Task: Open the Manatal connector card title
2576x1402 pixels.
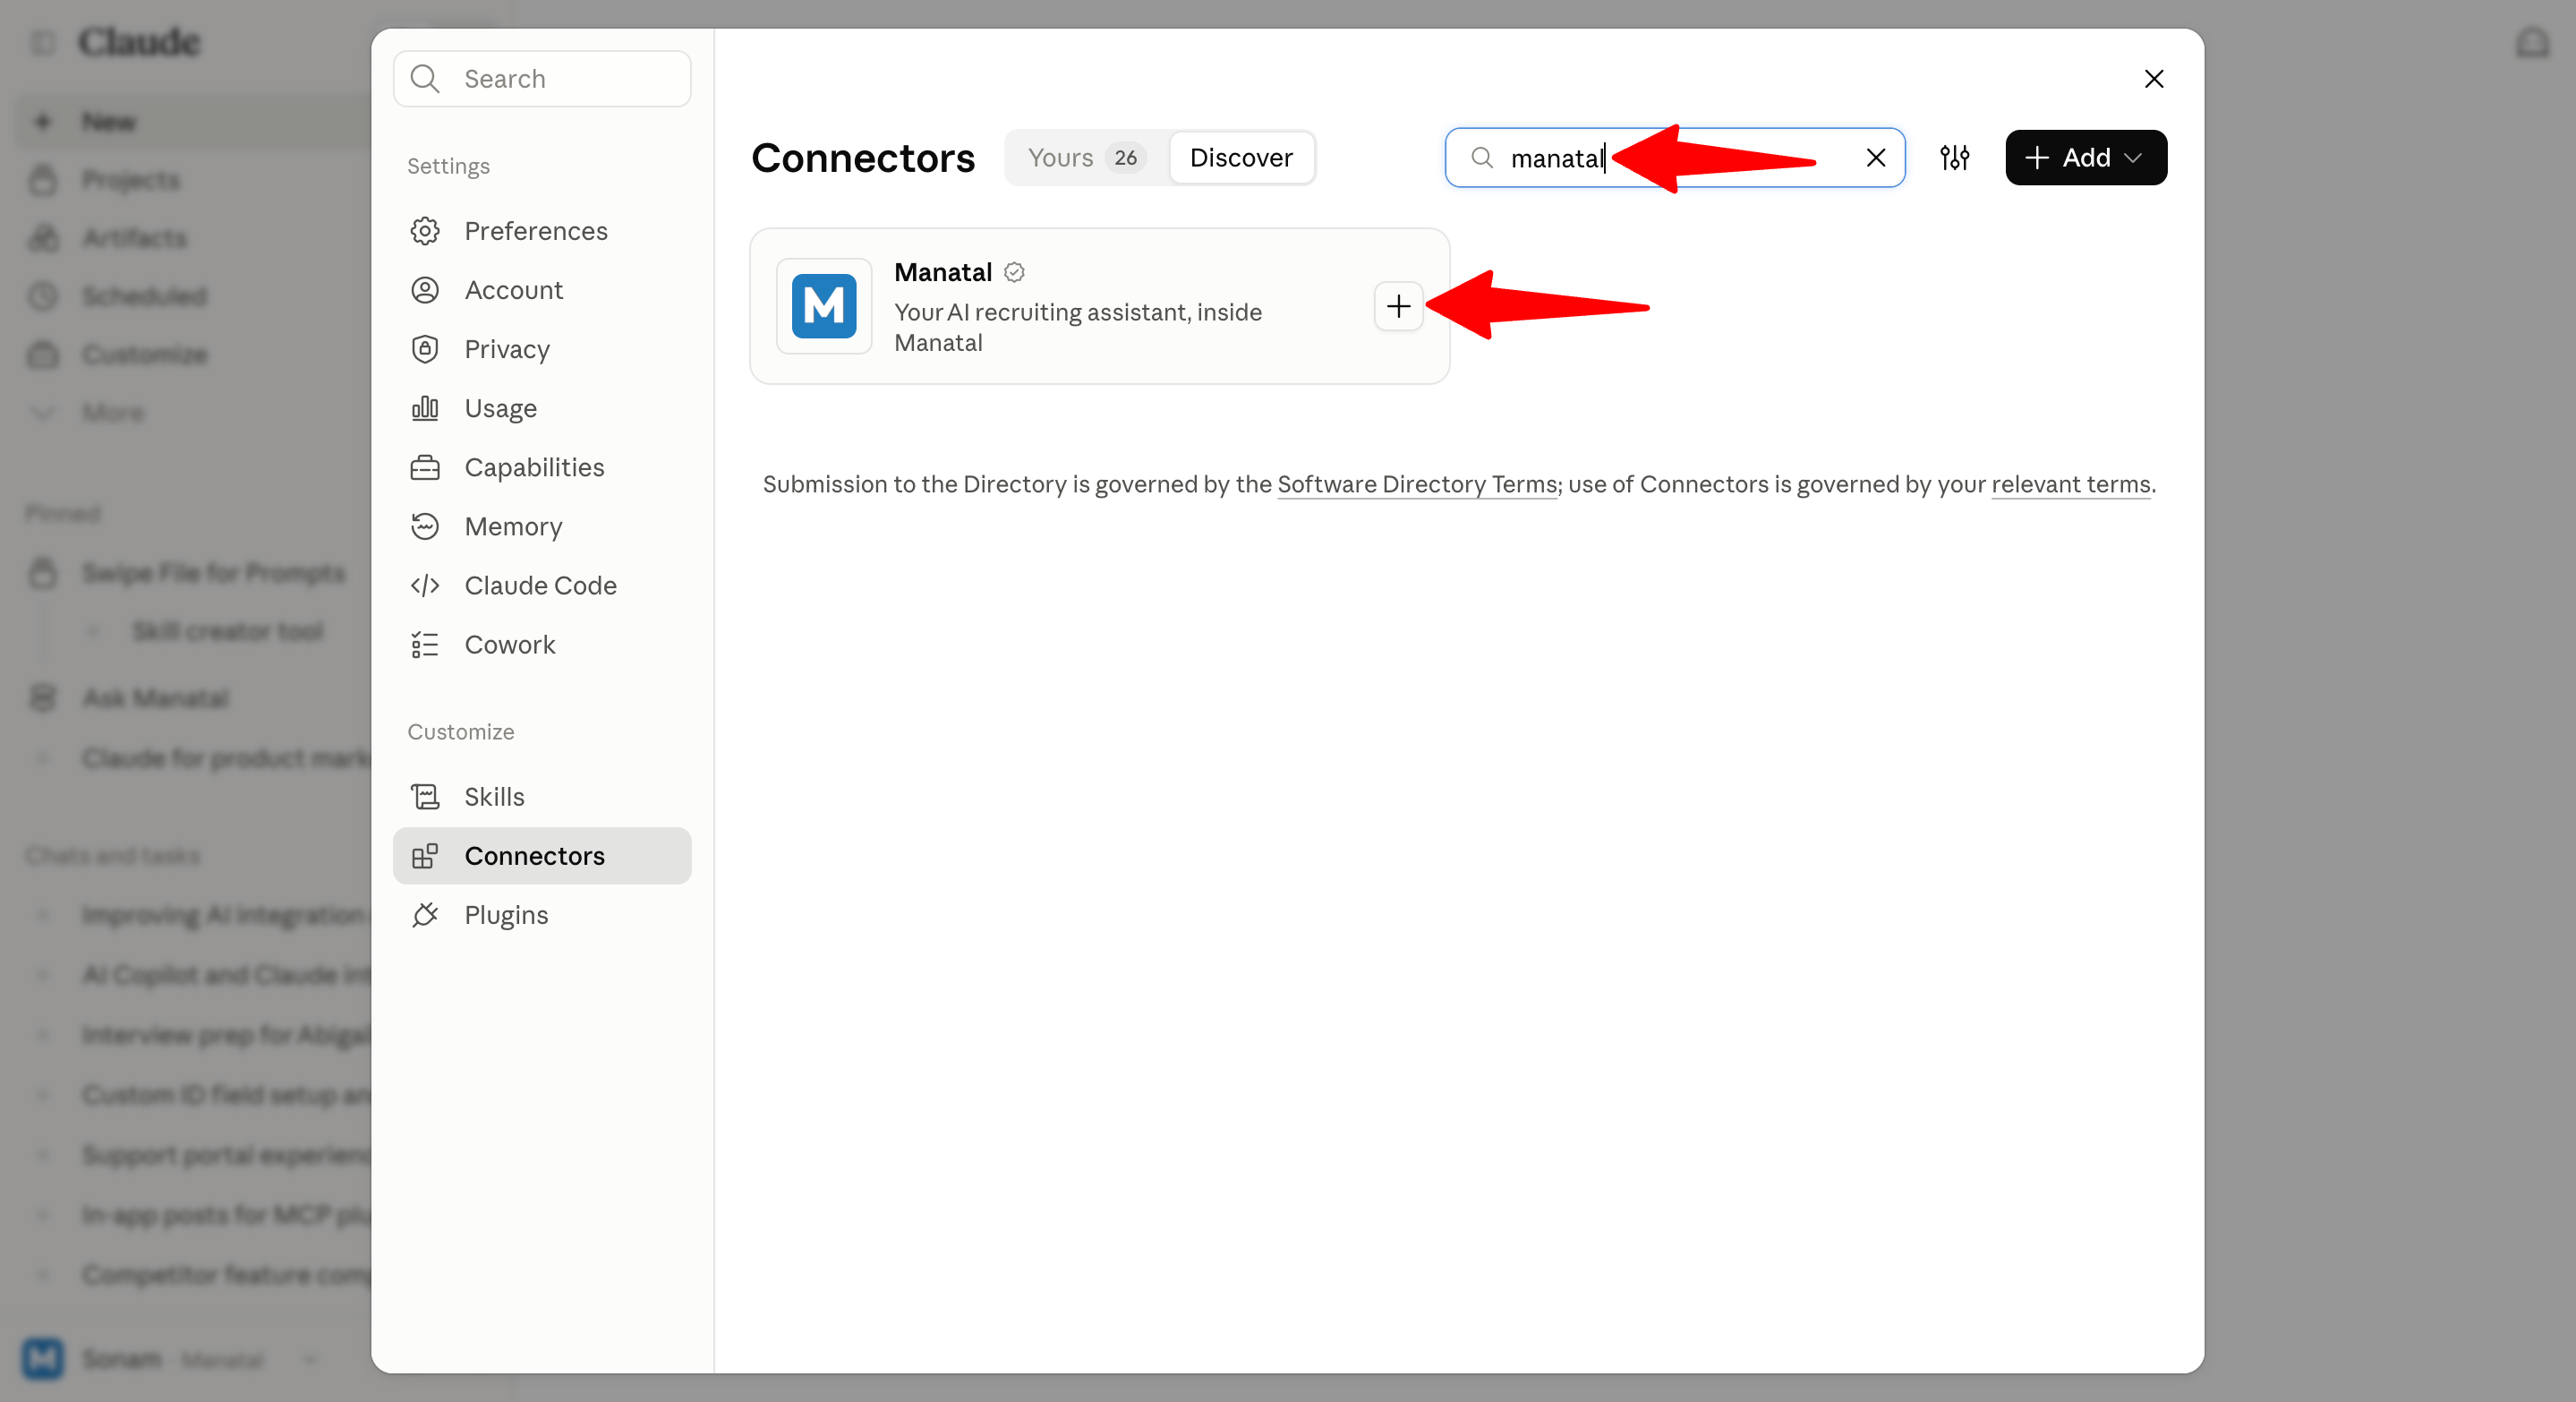Action: [942, 272]
